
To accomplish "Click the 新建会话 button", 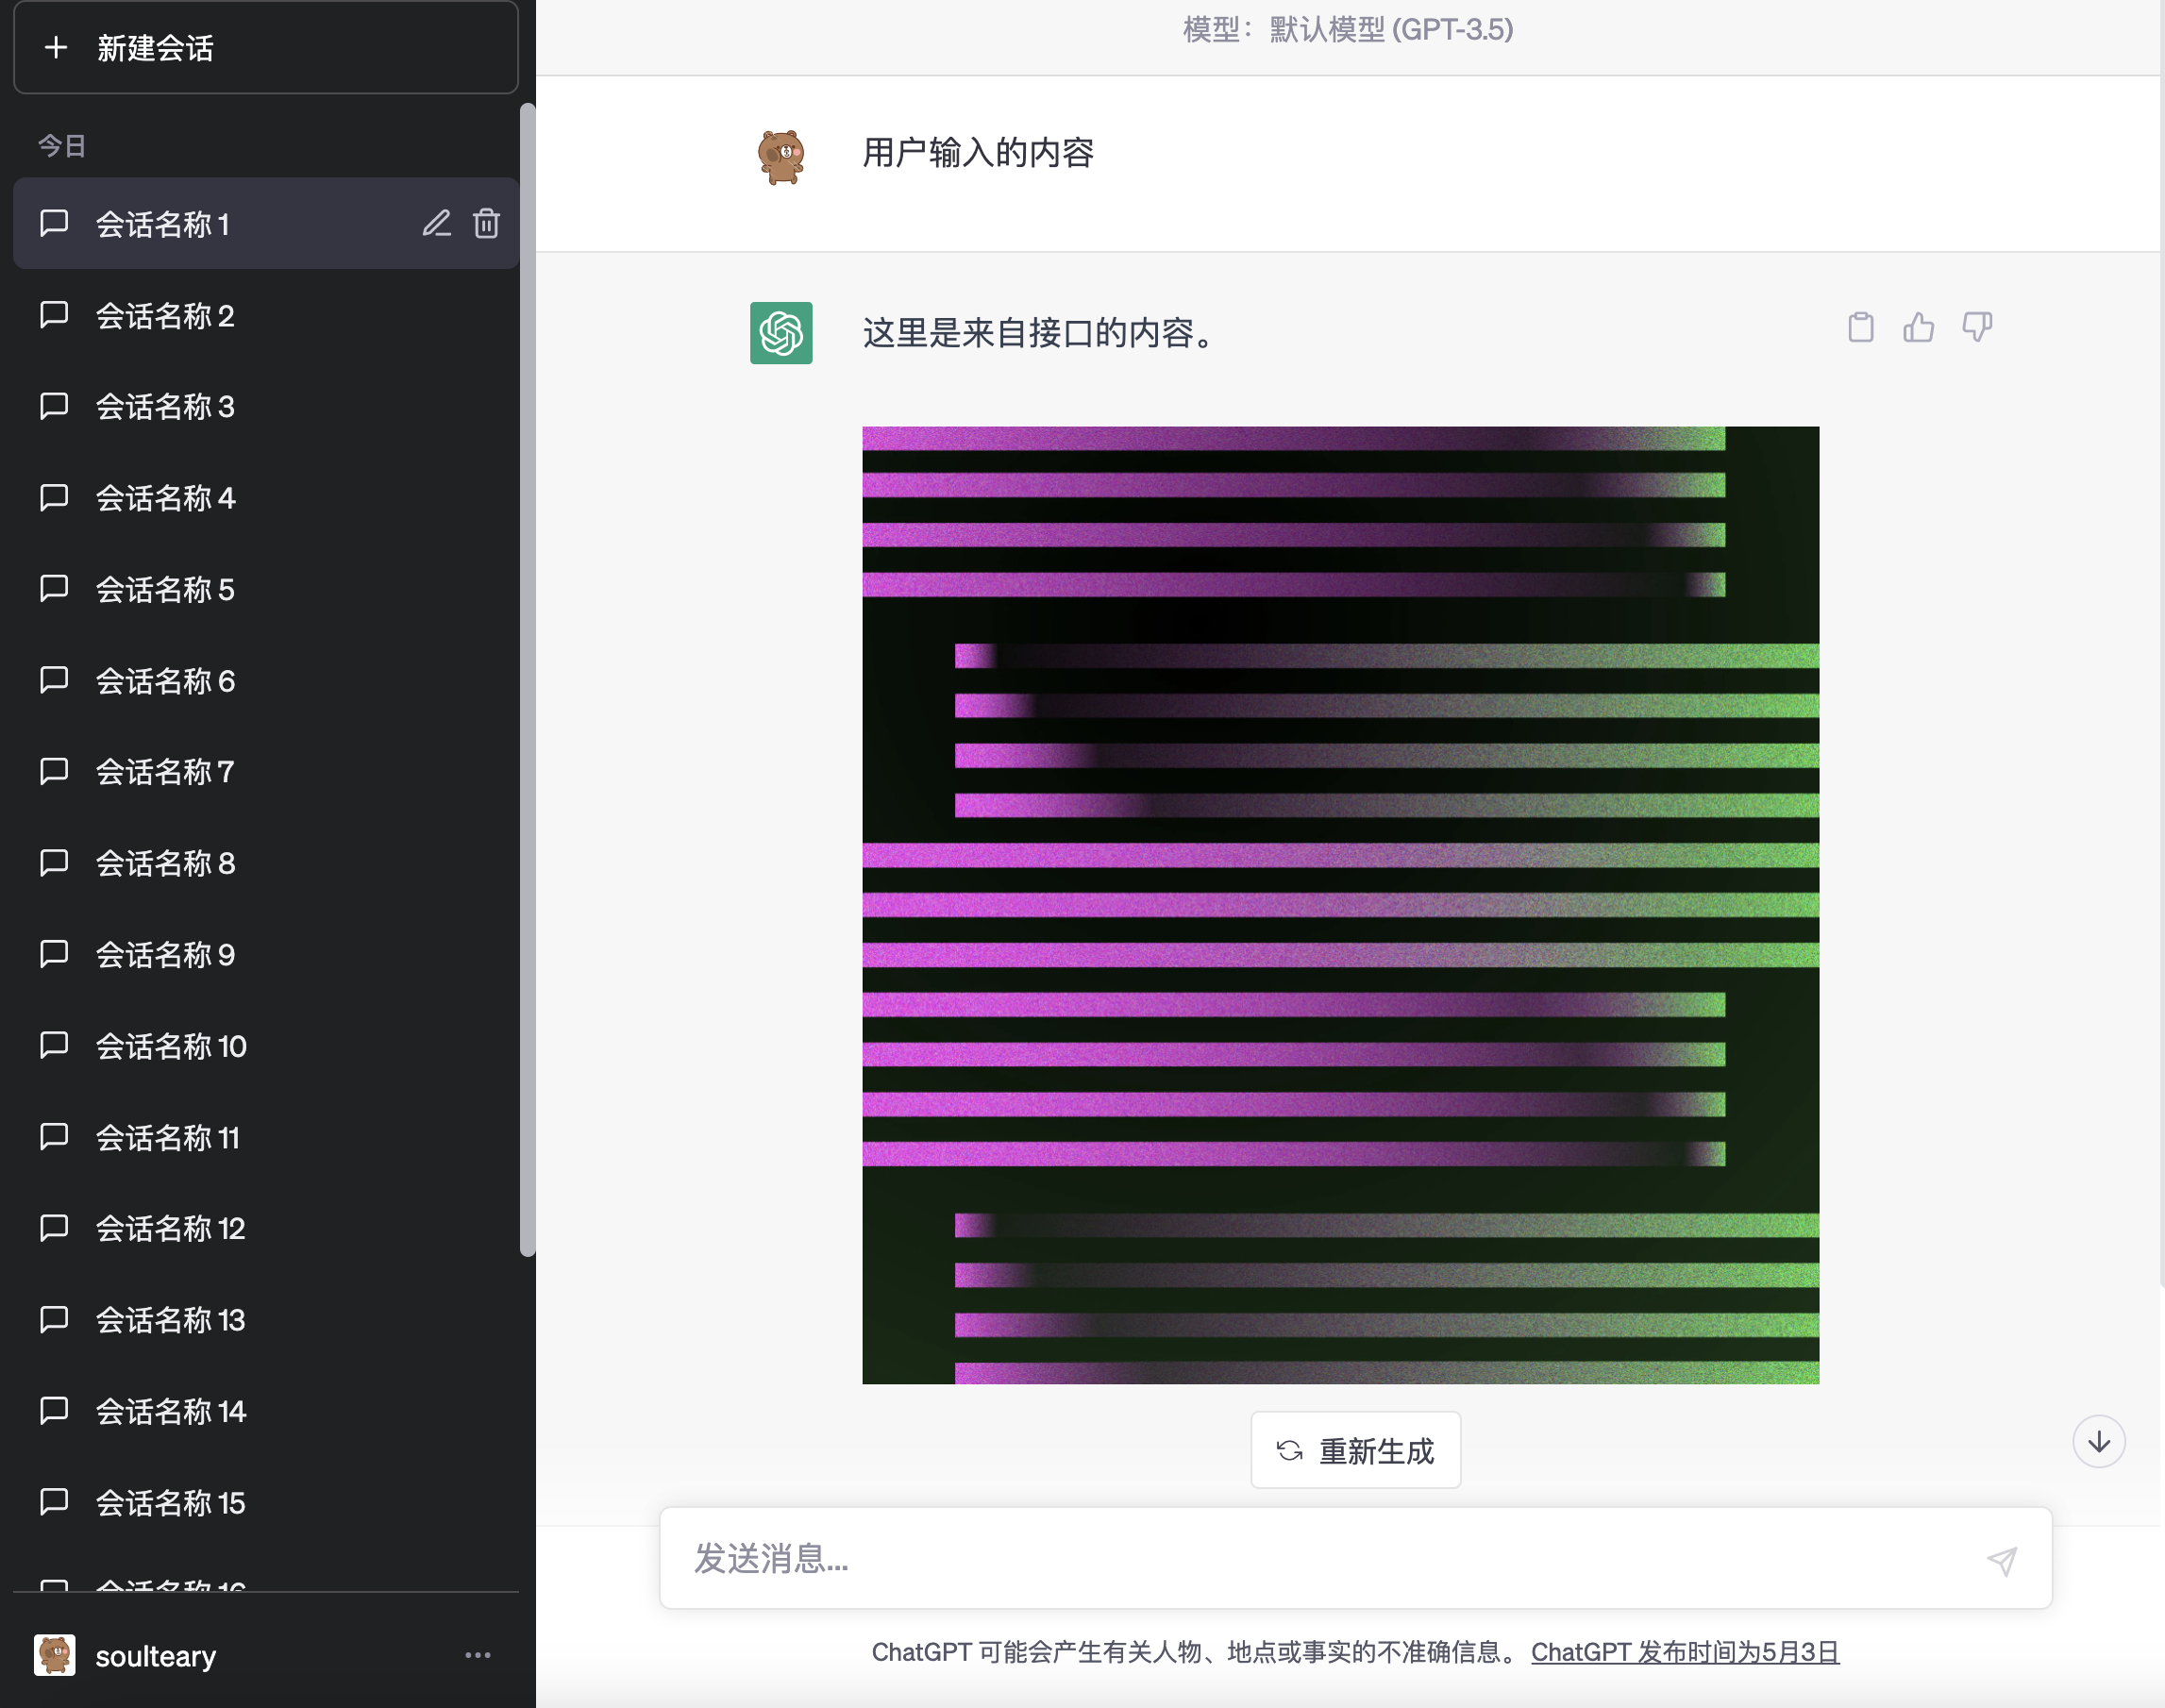I will [x=266, y=48].
